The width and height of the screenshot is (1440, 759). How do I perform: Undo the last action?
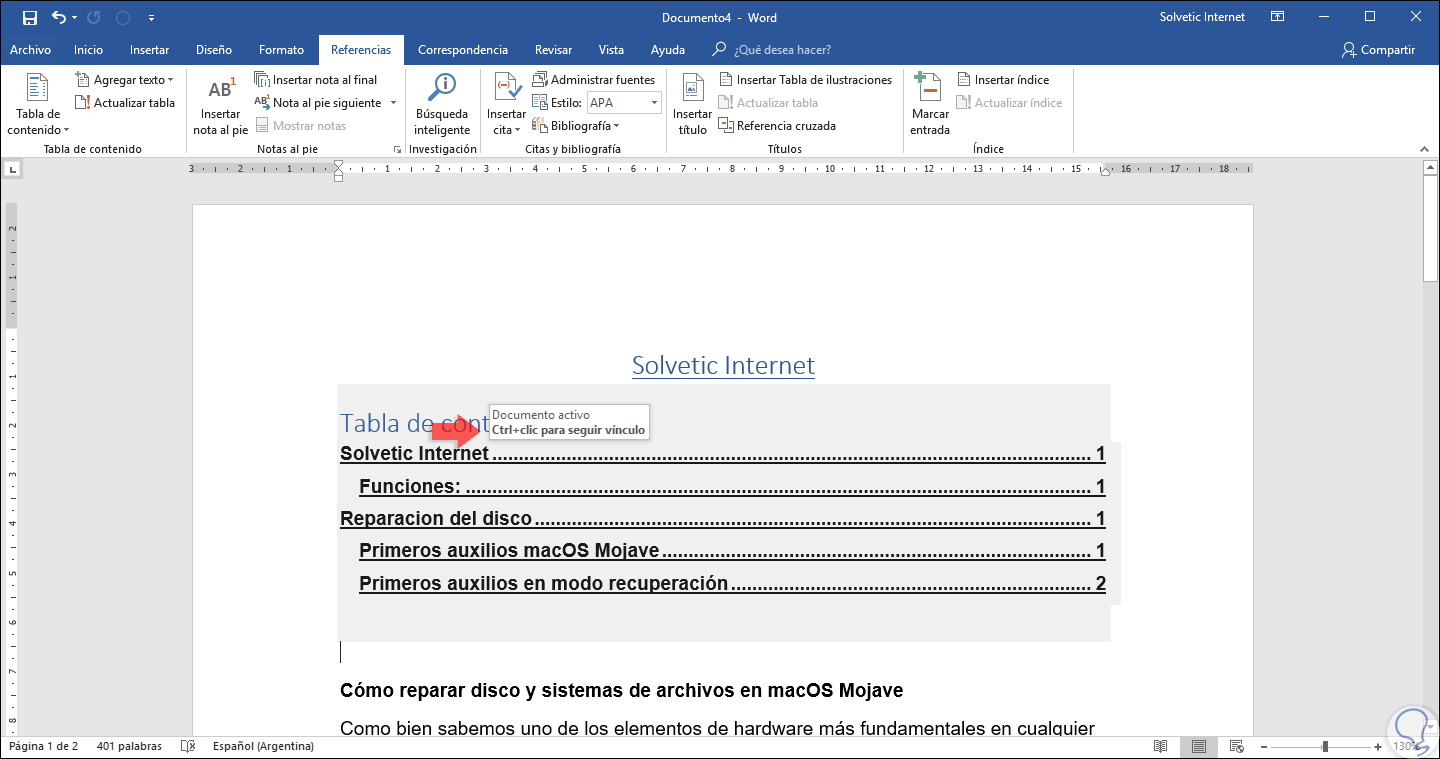[x=58, y=18]
